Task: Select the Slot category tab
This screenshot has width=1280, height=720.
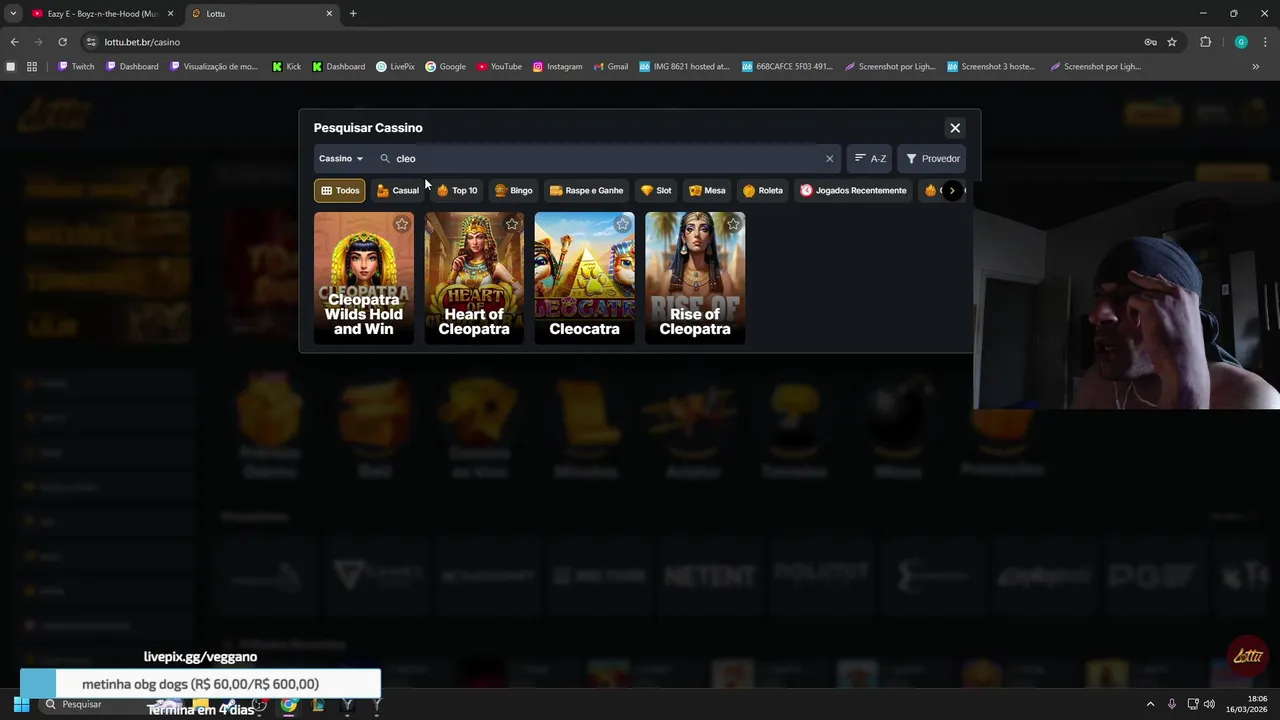Action: coord(656,190)
